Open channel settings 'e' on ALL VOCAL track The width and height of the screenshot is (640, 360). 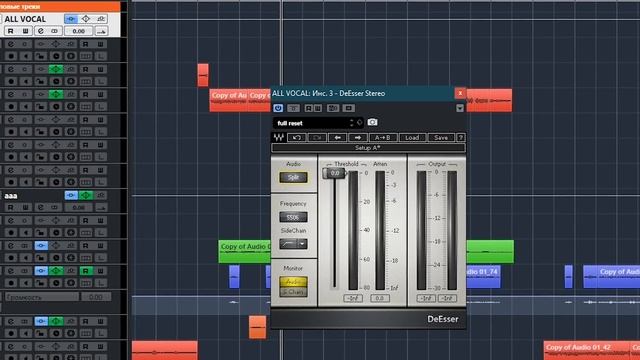point(40,31)
